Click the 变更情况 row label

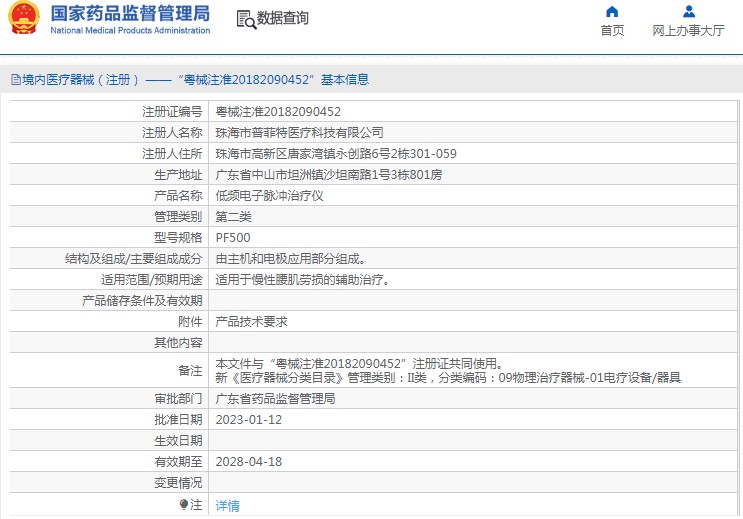point(178,483)
